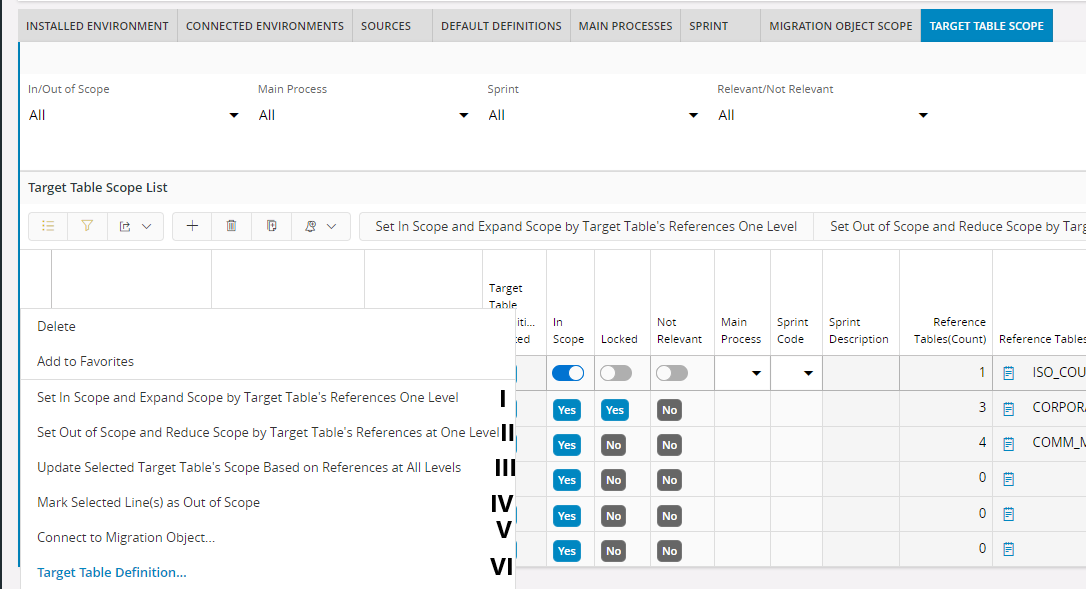Open the filter funnel icon
The image size is (1086, 589).
(x=87, y=227)
